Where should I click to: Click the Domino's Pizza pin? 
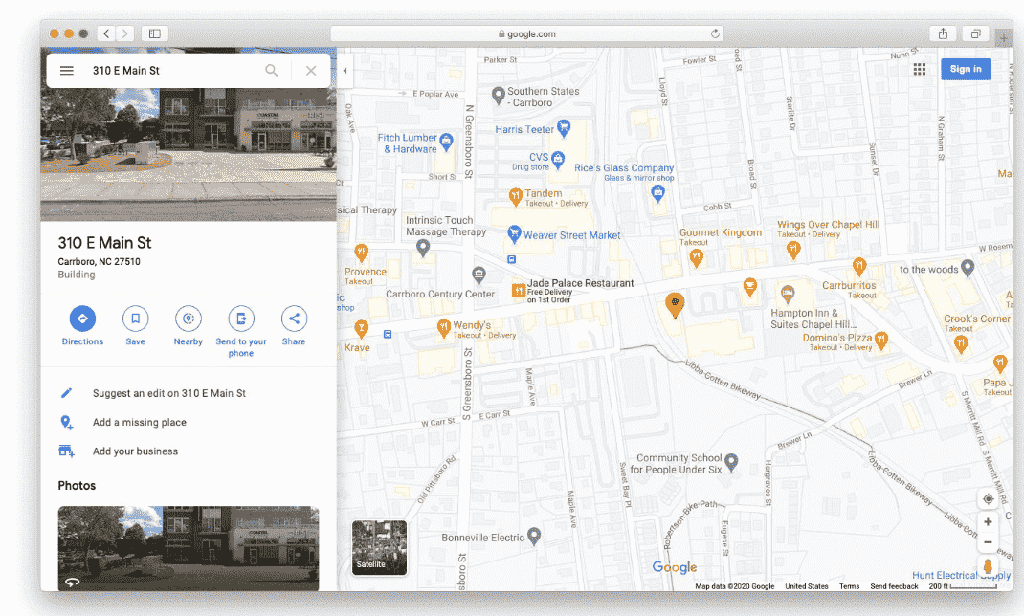coord(881,340)
